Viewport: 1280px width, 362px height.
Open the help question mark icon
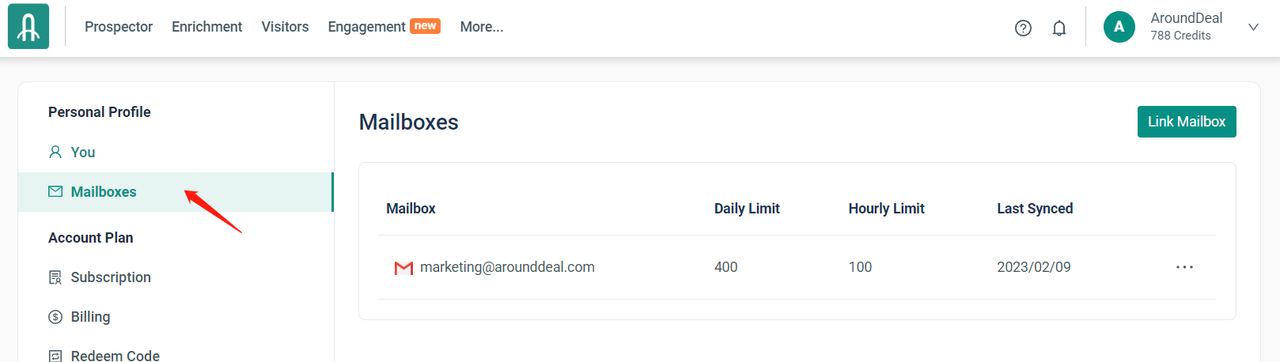(x=1023, y=28)
